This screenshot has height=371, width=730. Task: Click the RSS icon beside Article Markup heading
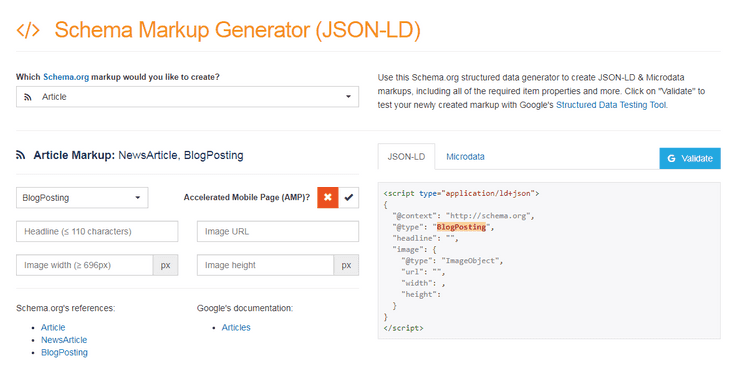20,155
